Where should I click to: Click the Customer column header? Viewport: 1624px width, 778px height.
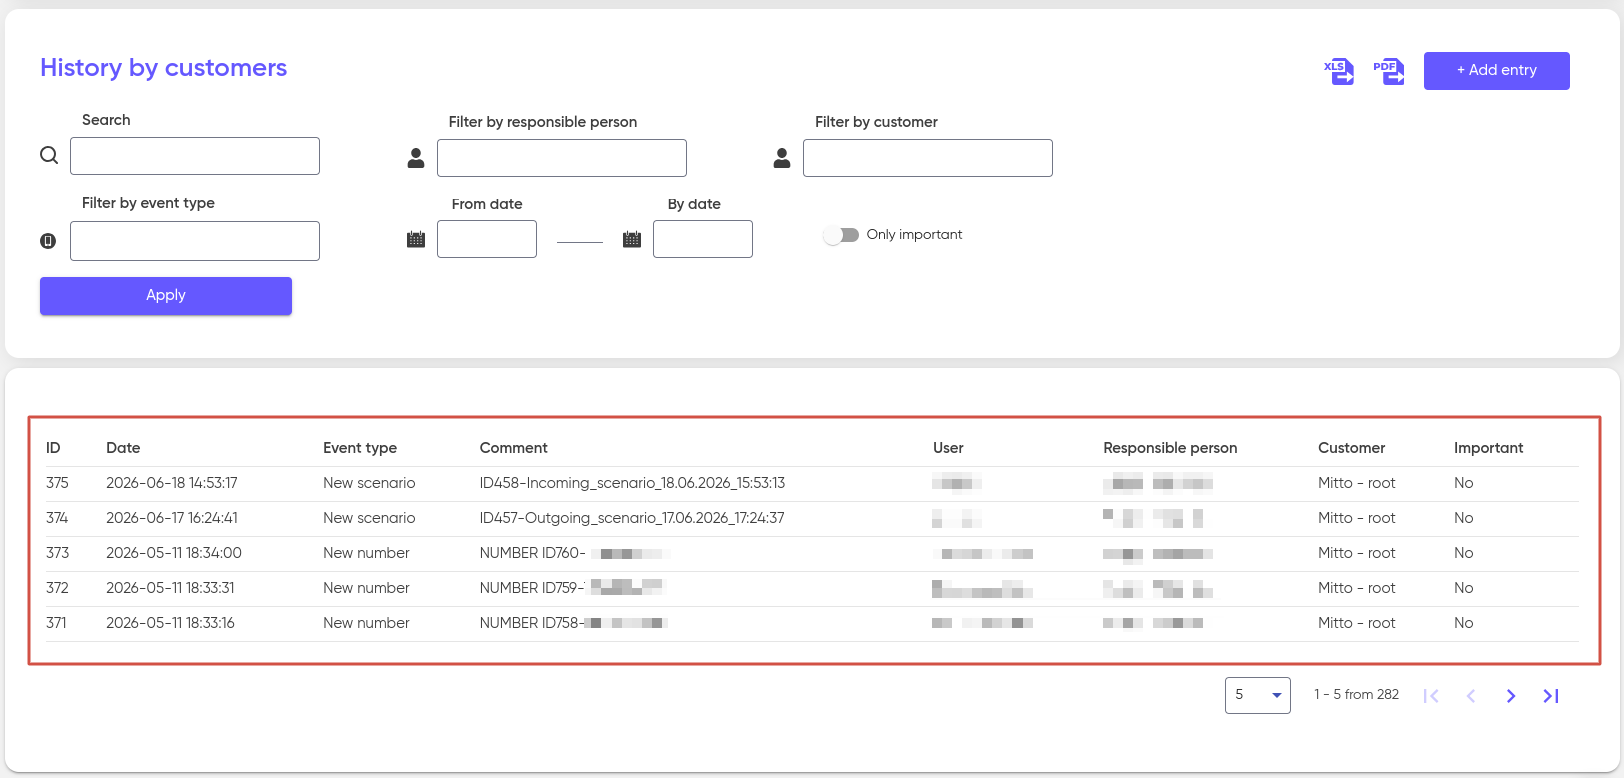pos(1352,448)
